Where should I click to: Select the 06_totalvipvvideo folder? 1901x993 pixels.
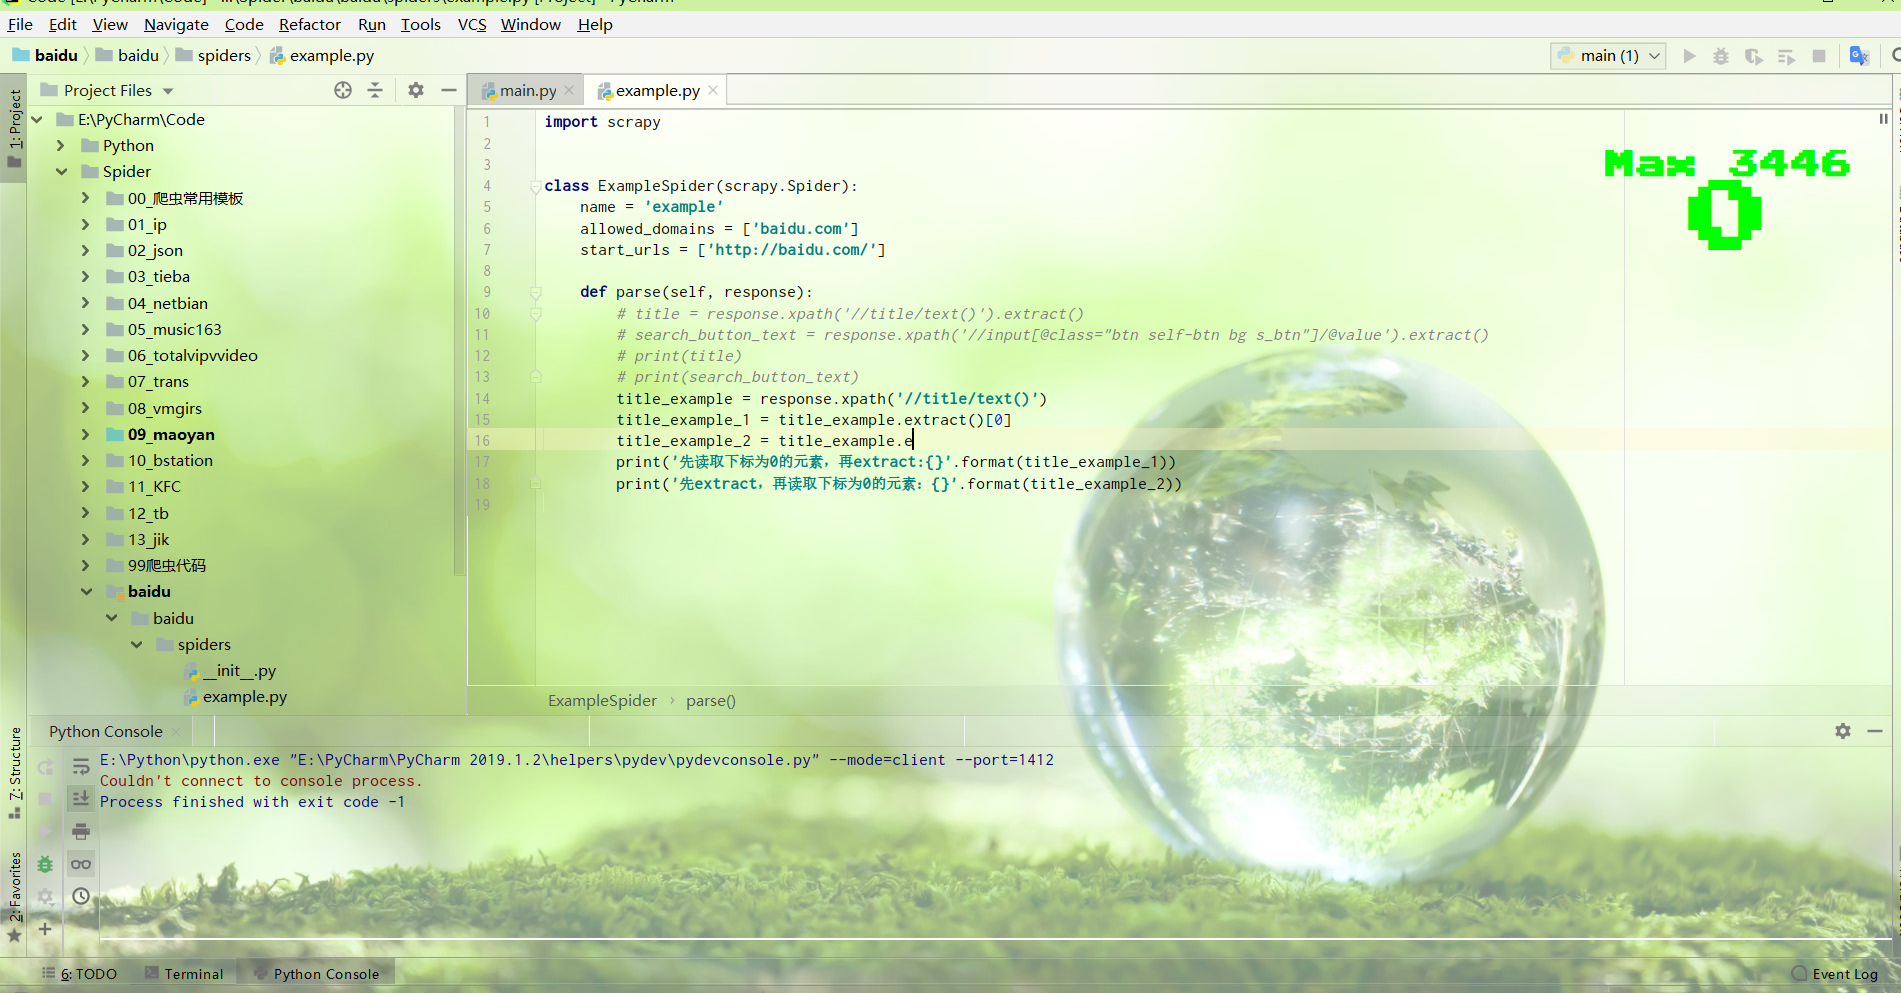192,355
